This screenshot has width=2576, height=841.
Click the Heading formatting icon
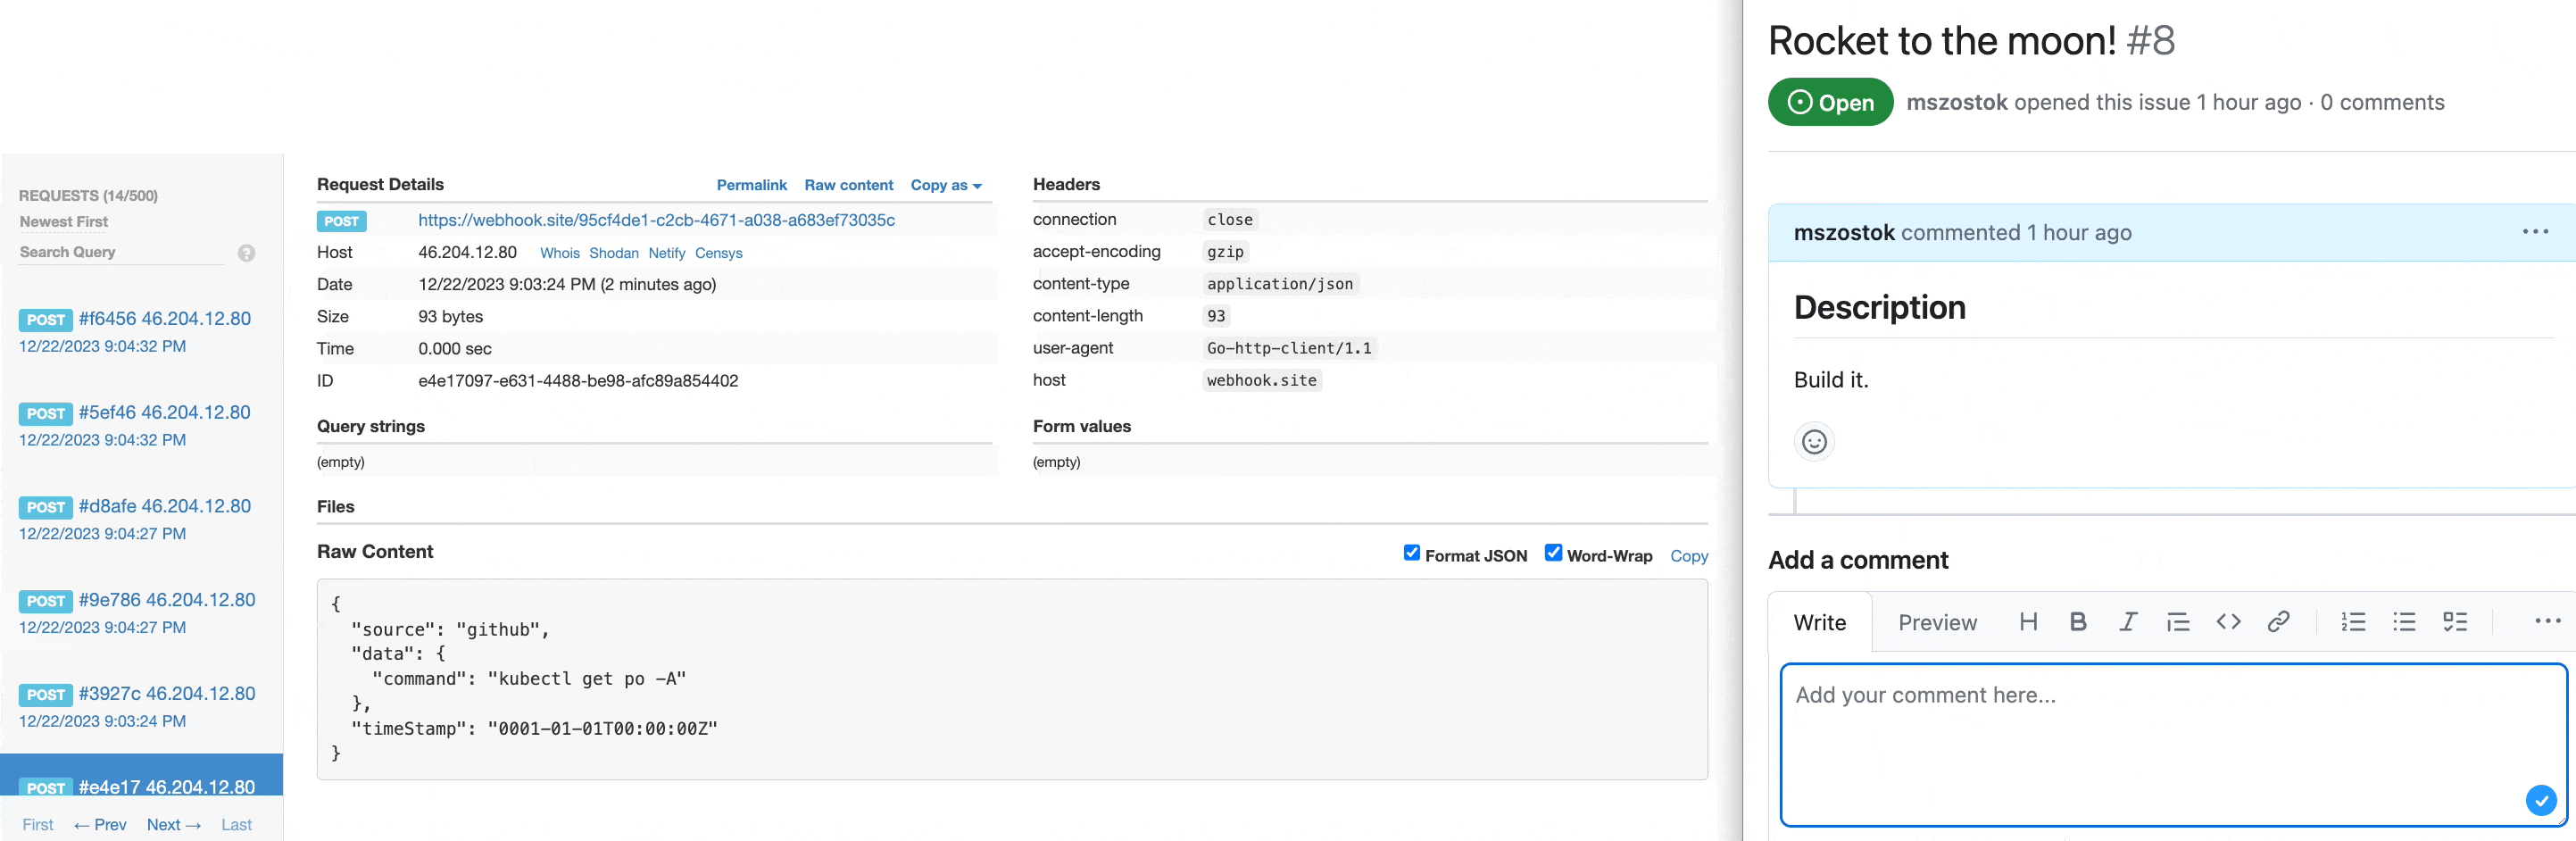2027,622
